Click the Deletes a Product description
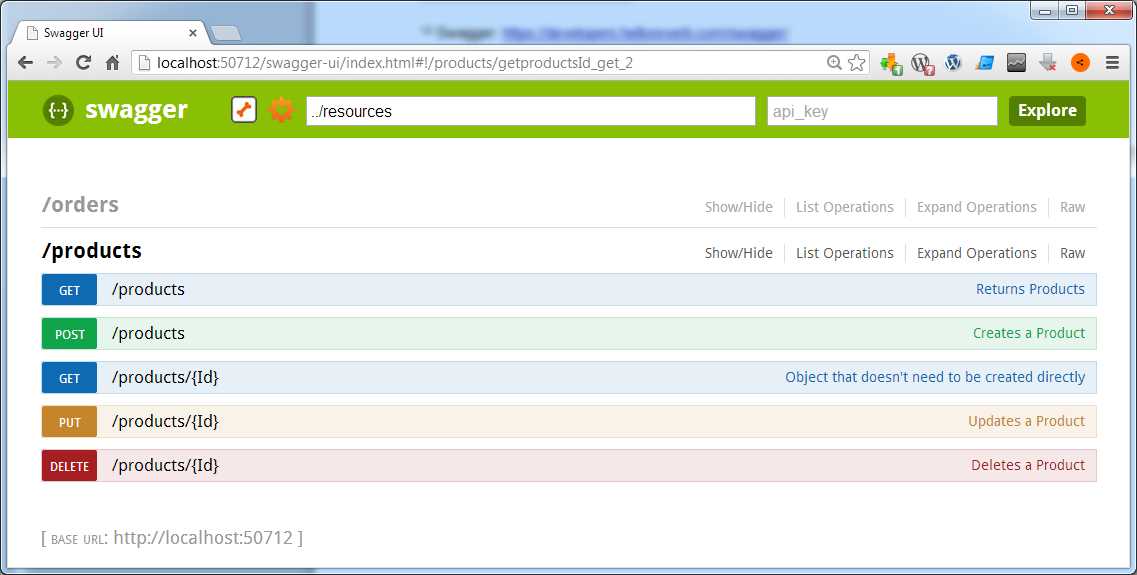1137x575 pixels. point(1028,466)
